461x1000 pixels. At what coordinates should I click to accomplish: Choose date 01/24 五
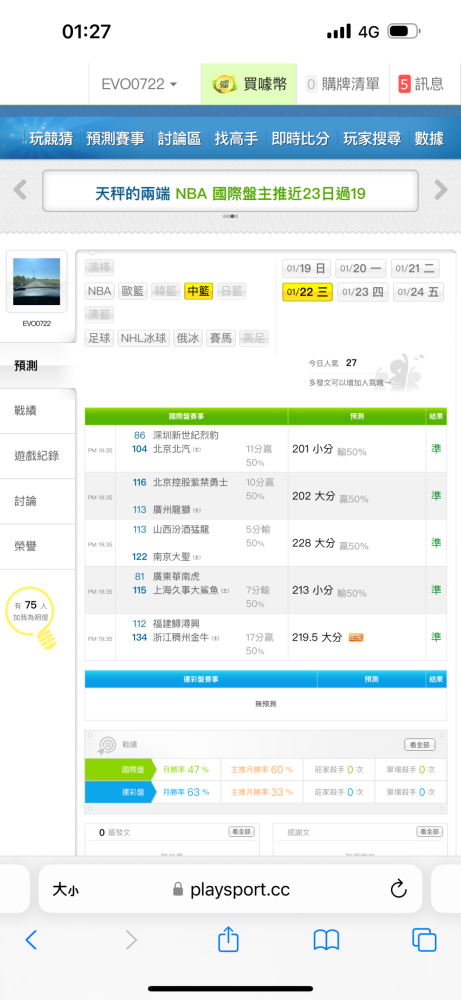click(418, 292)
